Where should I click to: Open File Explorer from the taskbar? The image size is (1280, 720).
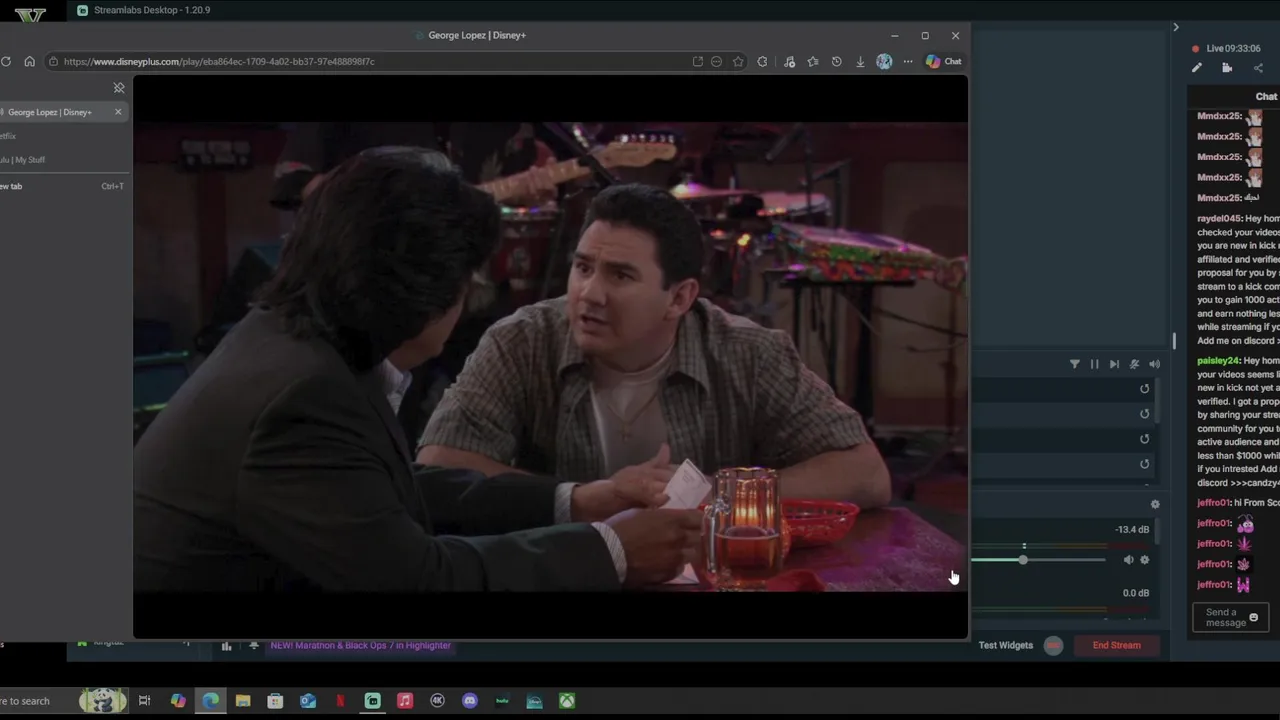point(243,701)
